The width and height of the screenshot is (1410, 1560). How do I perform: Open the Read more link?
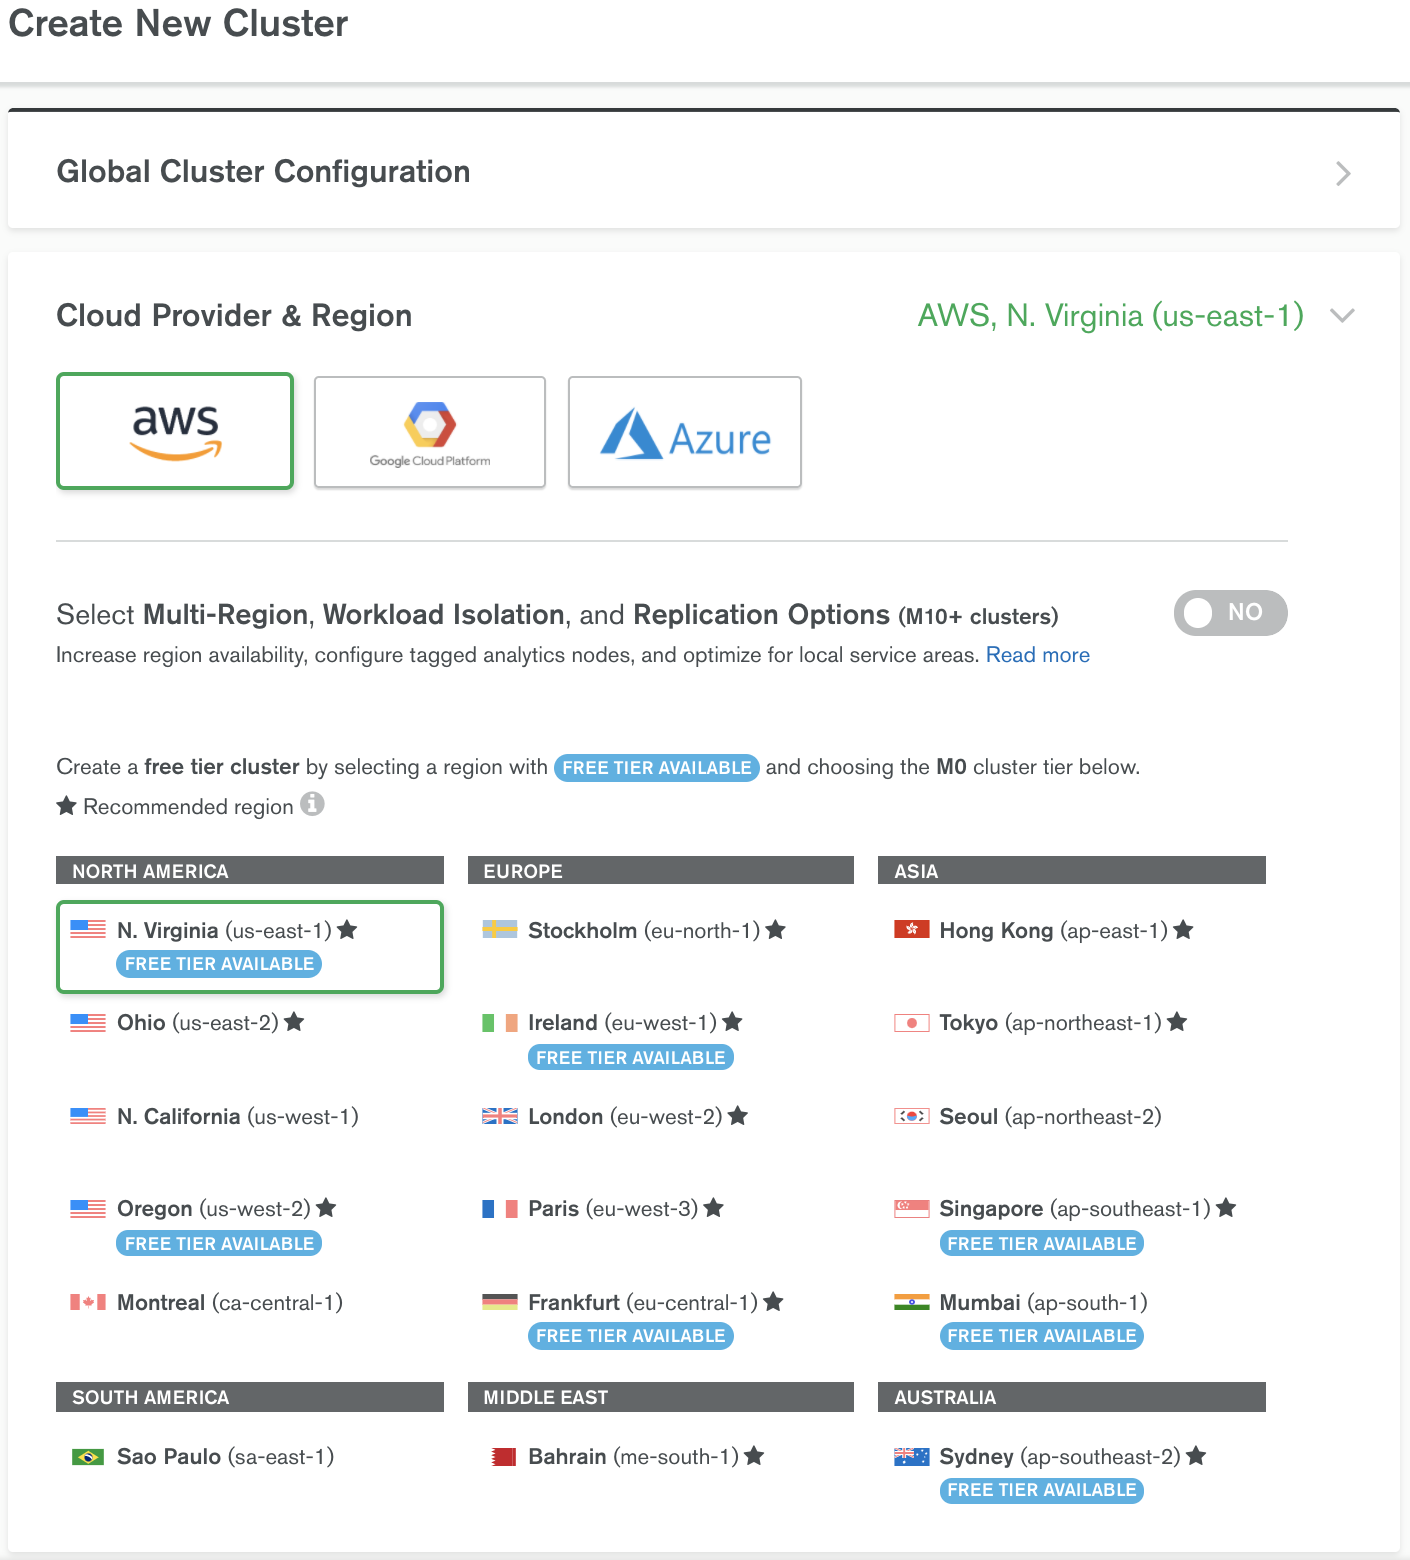click(1037, 654)
